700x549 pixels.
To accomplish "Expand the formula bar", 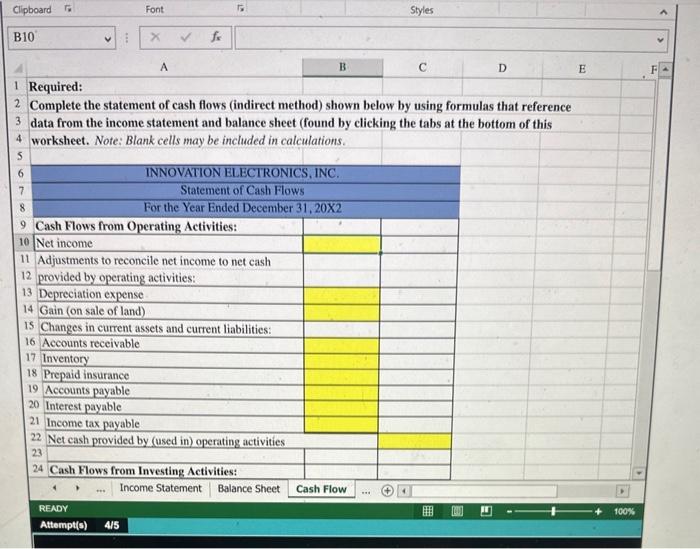I will click(x=661, y=40).
